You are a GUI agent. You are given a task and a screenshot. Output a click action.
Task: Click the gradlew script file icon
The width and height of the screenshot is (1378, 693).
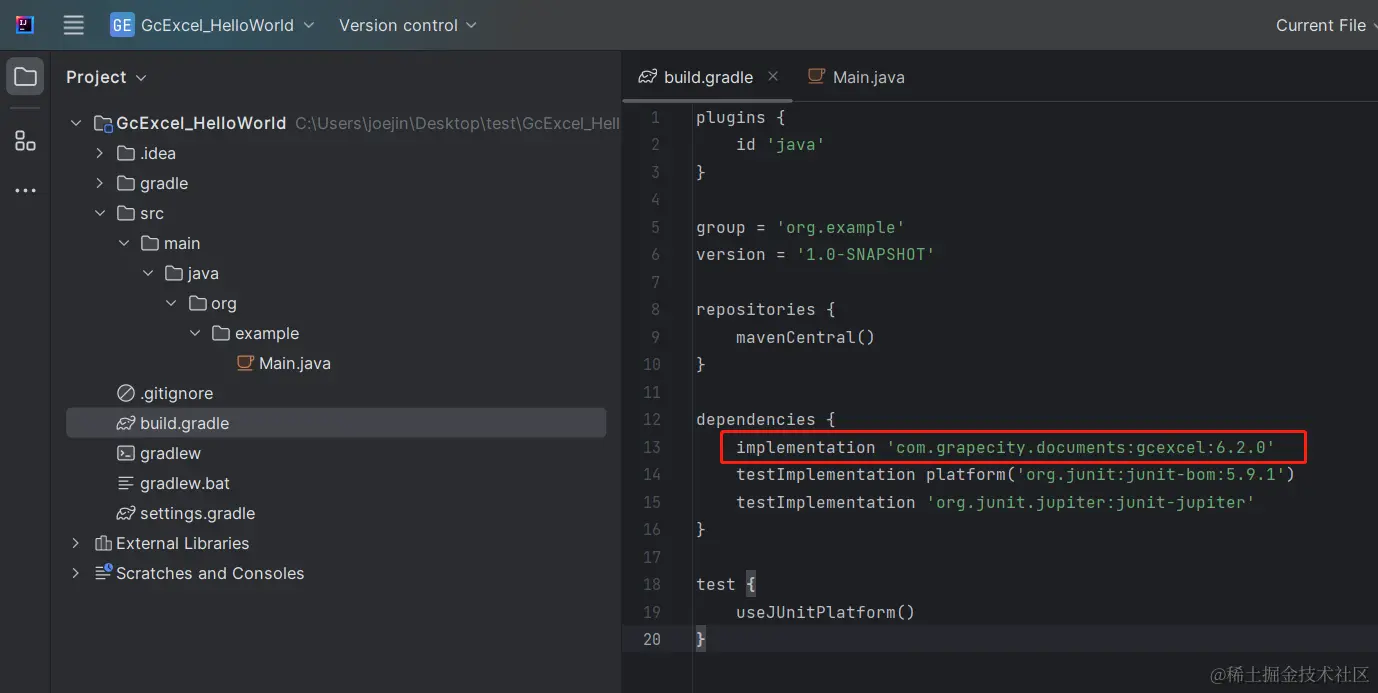(x=126, y=453)
